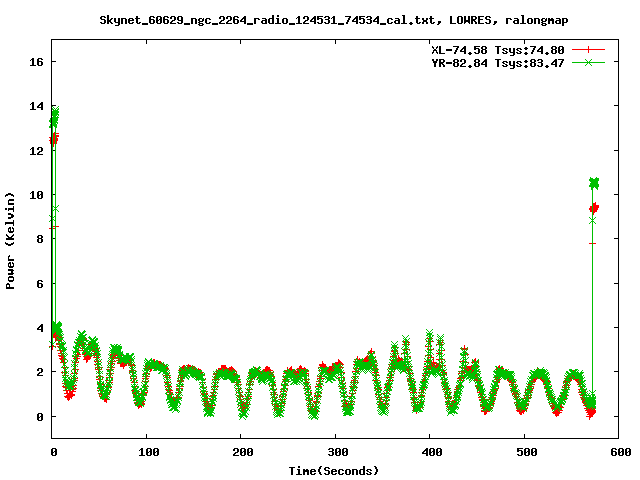Click the x-axis tick label 200
This screenshot has height=480, width=640.
point(243,452)
